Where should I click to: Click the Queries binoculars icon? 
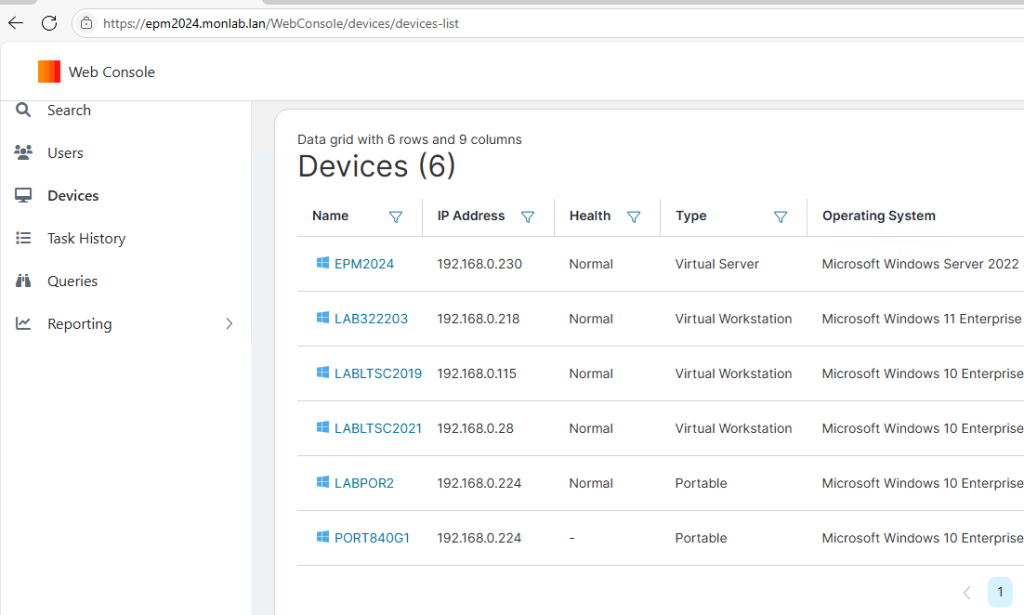(x=24, y=281)
